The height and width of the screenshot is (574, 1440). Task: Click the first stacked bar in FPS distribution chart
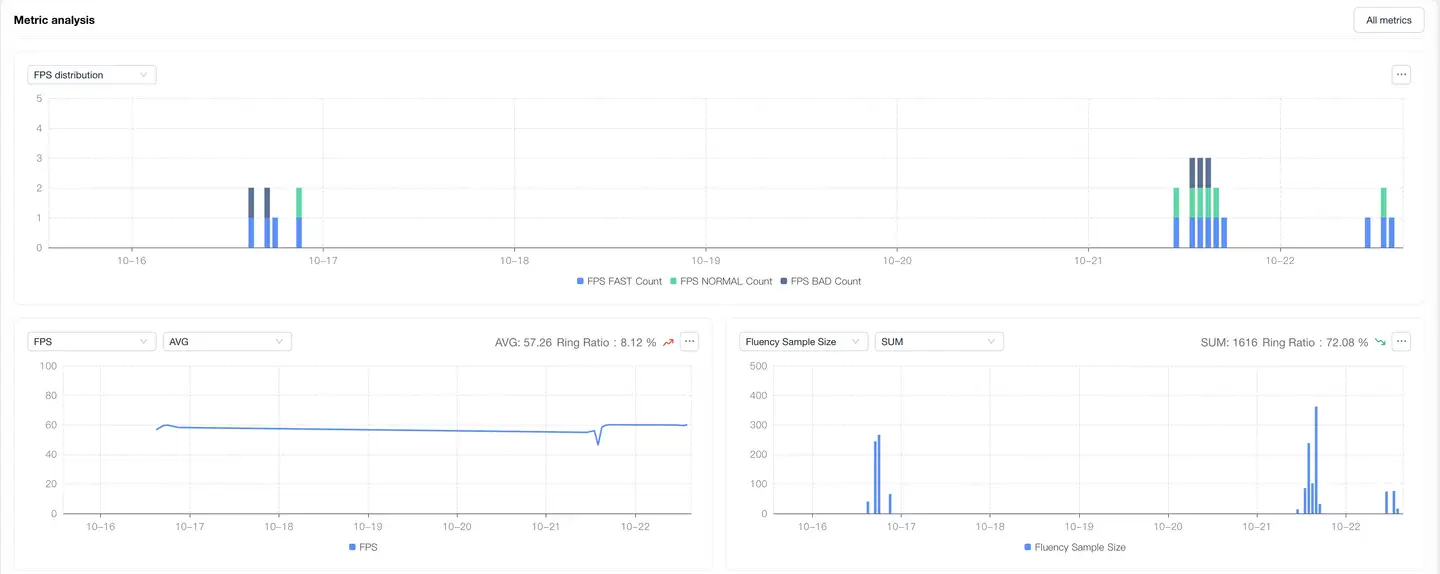coord(251,218)
